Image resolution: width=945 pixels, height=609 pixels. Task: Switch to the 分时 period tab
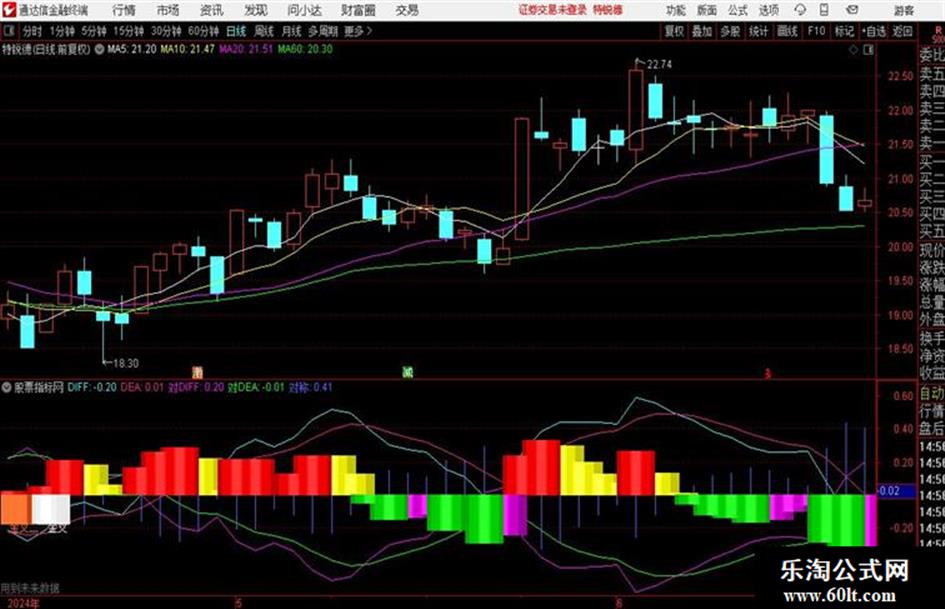click(33, 31)
